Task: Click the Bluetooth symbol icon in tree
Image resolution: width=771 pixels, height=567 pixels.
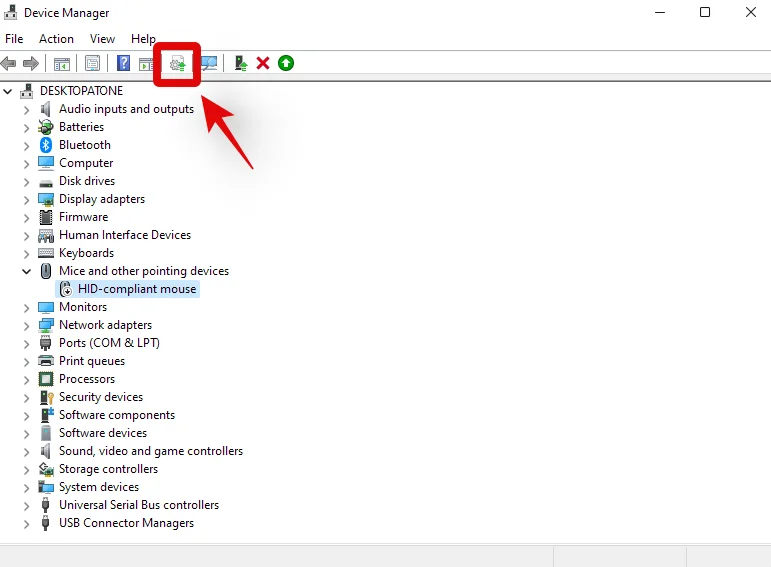Action: click(x=46, y=145)
